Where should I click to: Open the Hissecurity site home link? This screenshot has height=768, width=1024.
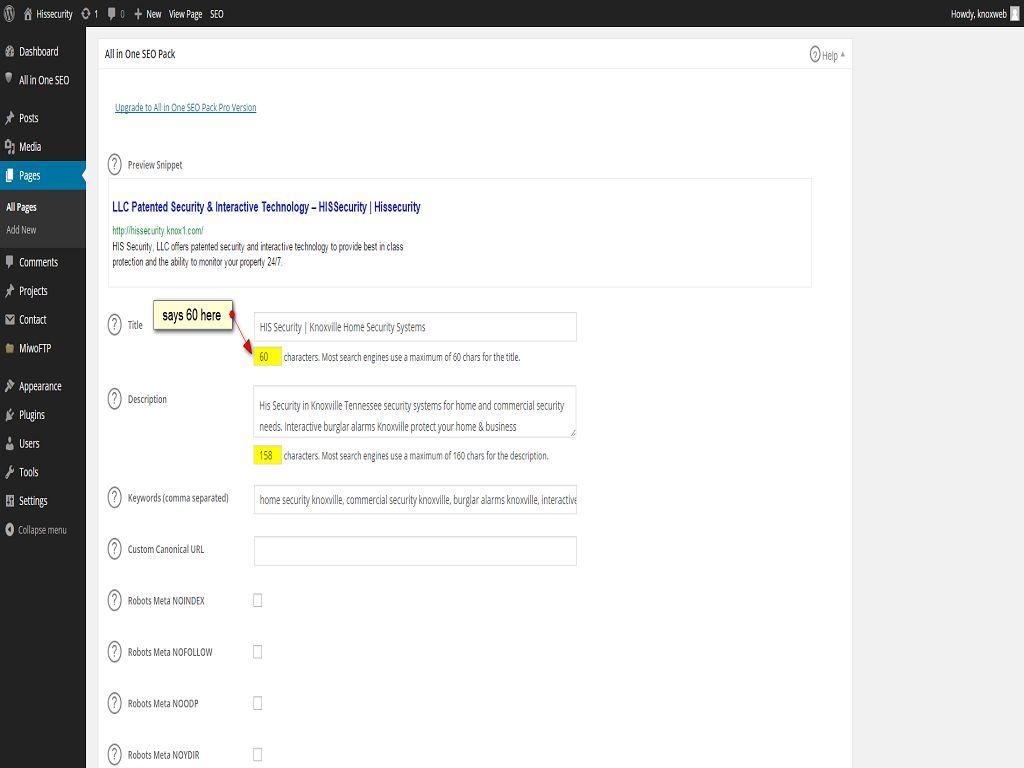click(48, 14)
